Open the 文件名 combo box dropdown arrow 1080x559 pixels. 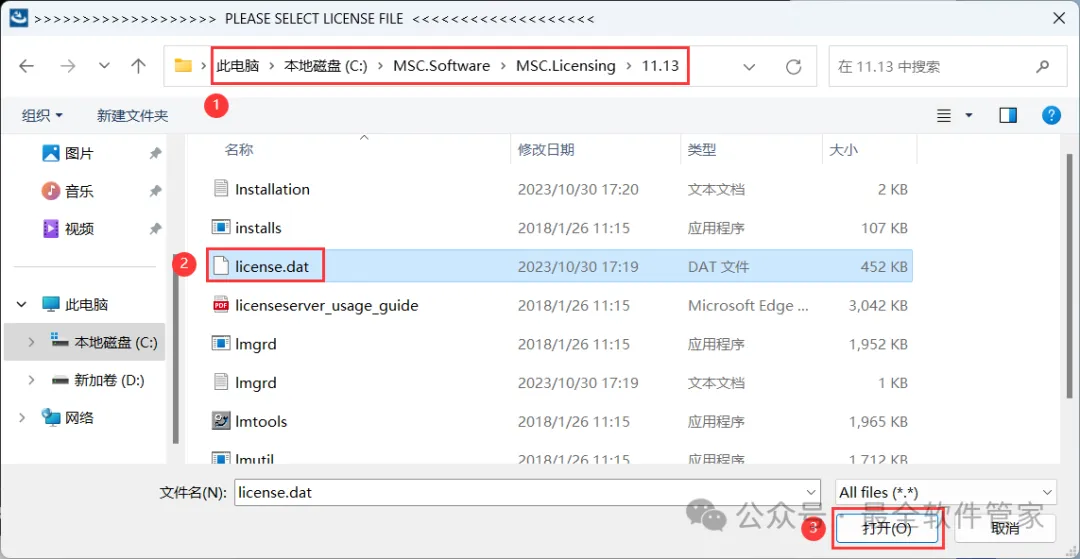click(x=811, y=492)
